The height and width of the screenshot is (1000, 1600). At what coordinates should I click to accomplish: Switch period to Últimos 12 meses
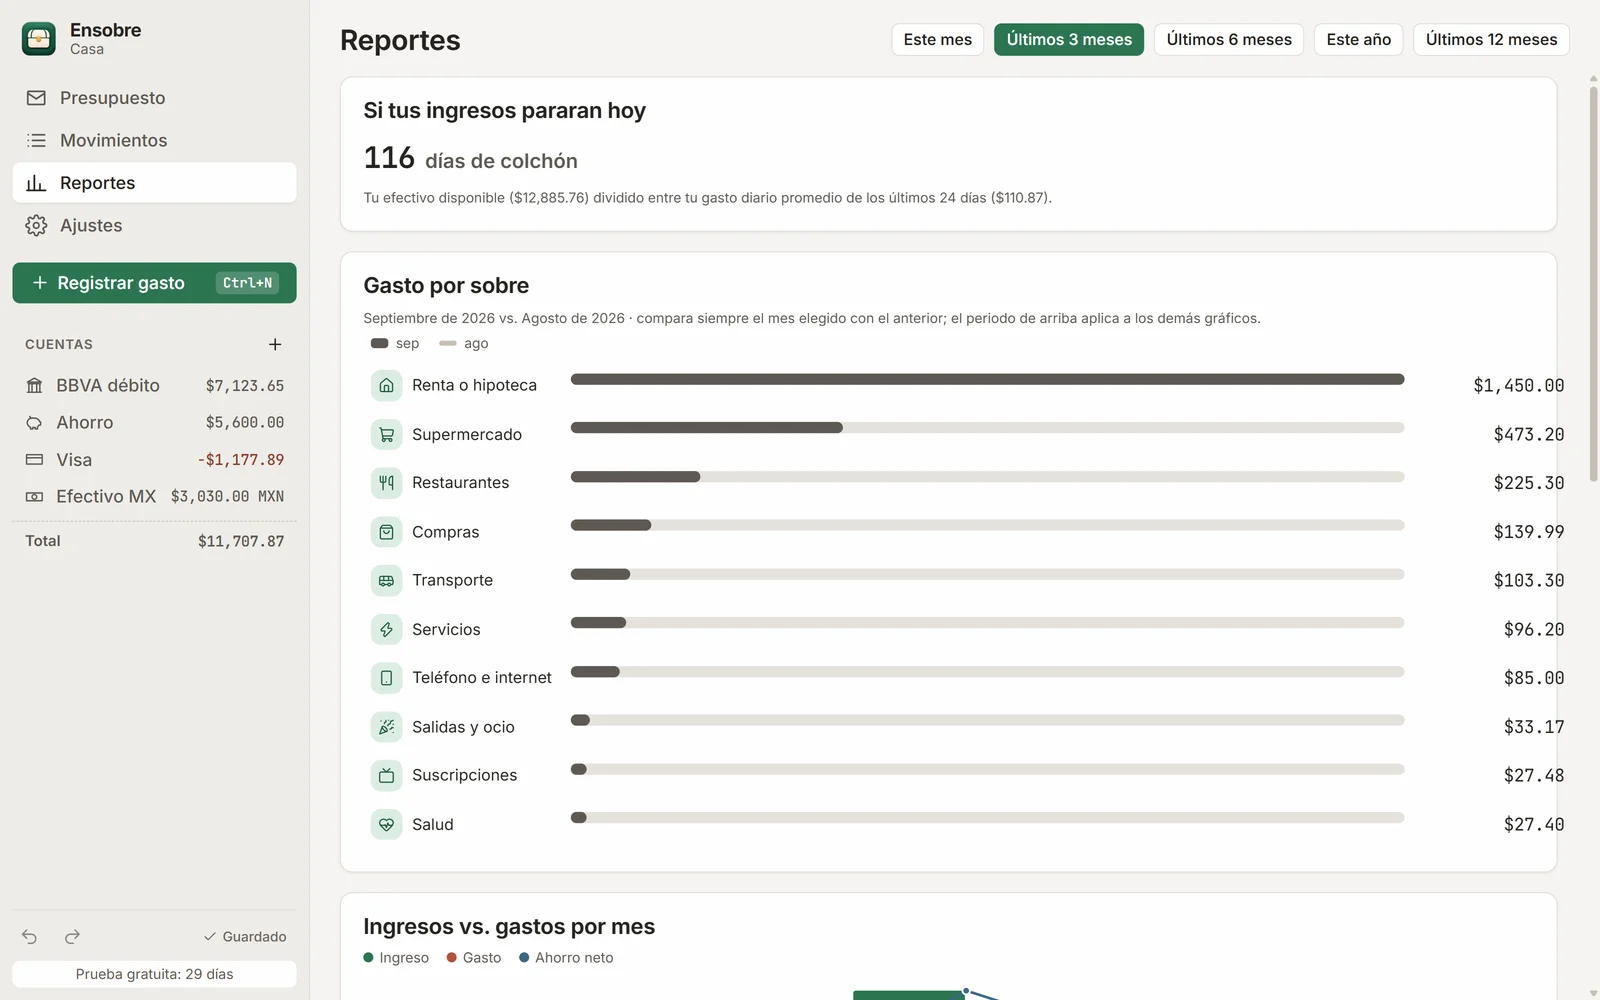coord(1491,40)
